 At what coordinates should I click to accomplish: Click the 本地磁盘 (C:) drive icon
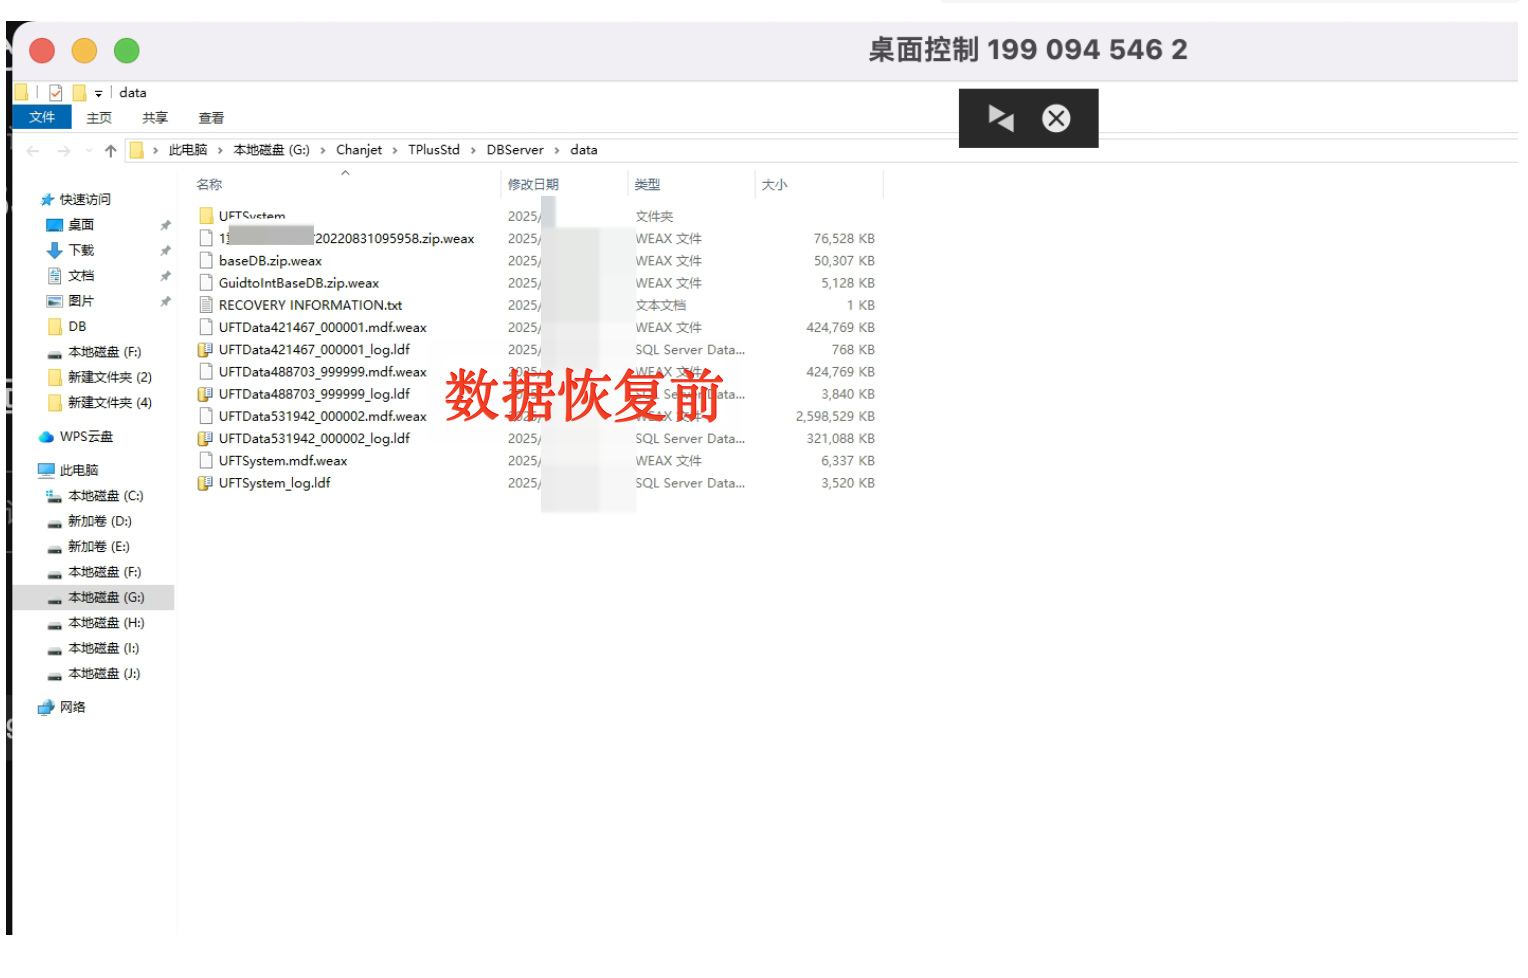coord(55,496)
